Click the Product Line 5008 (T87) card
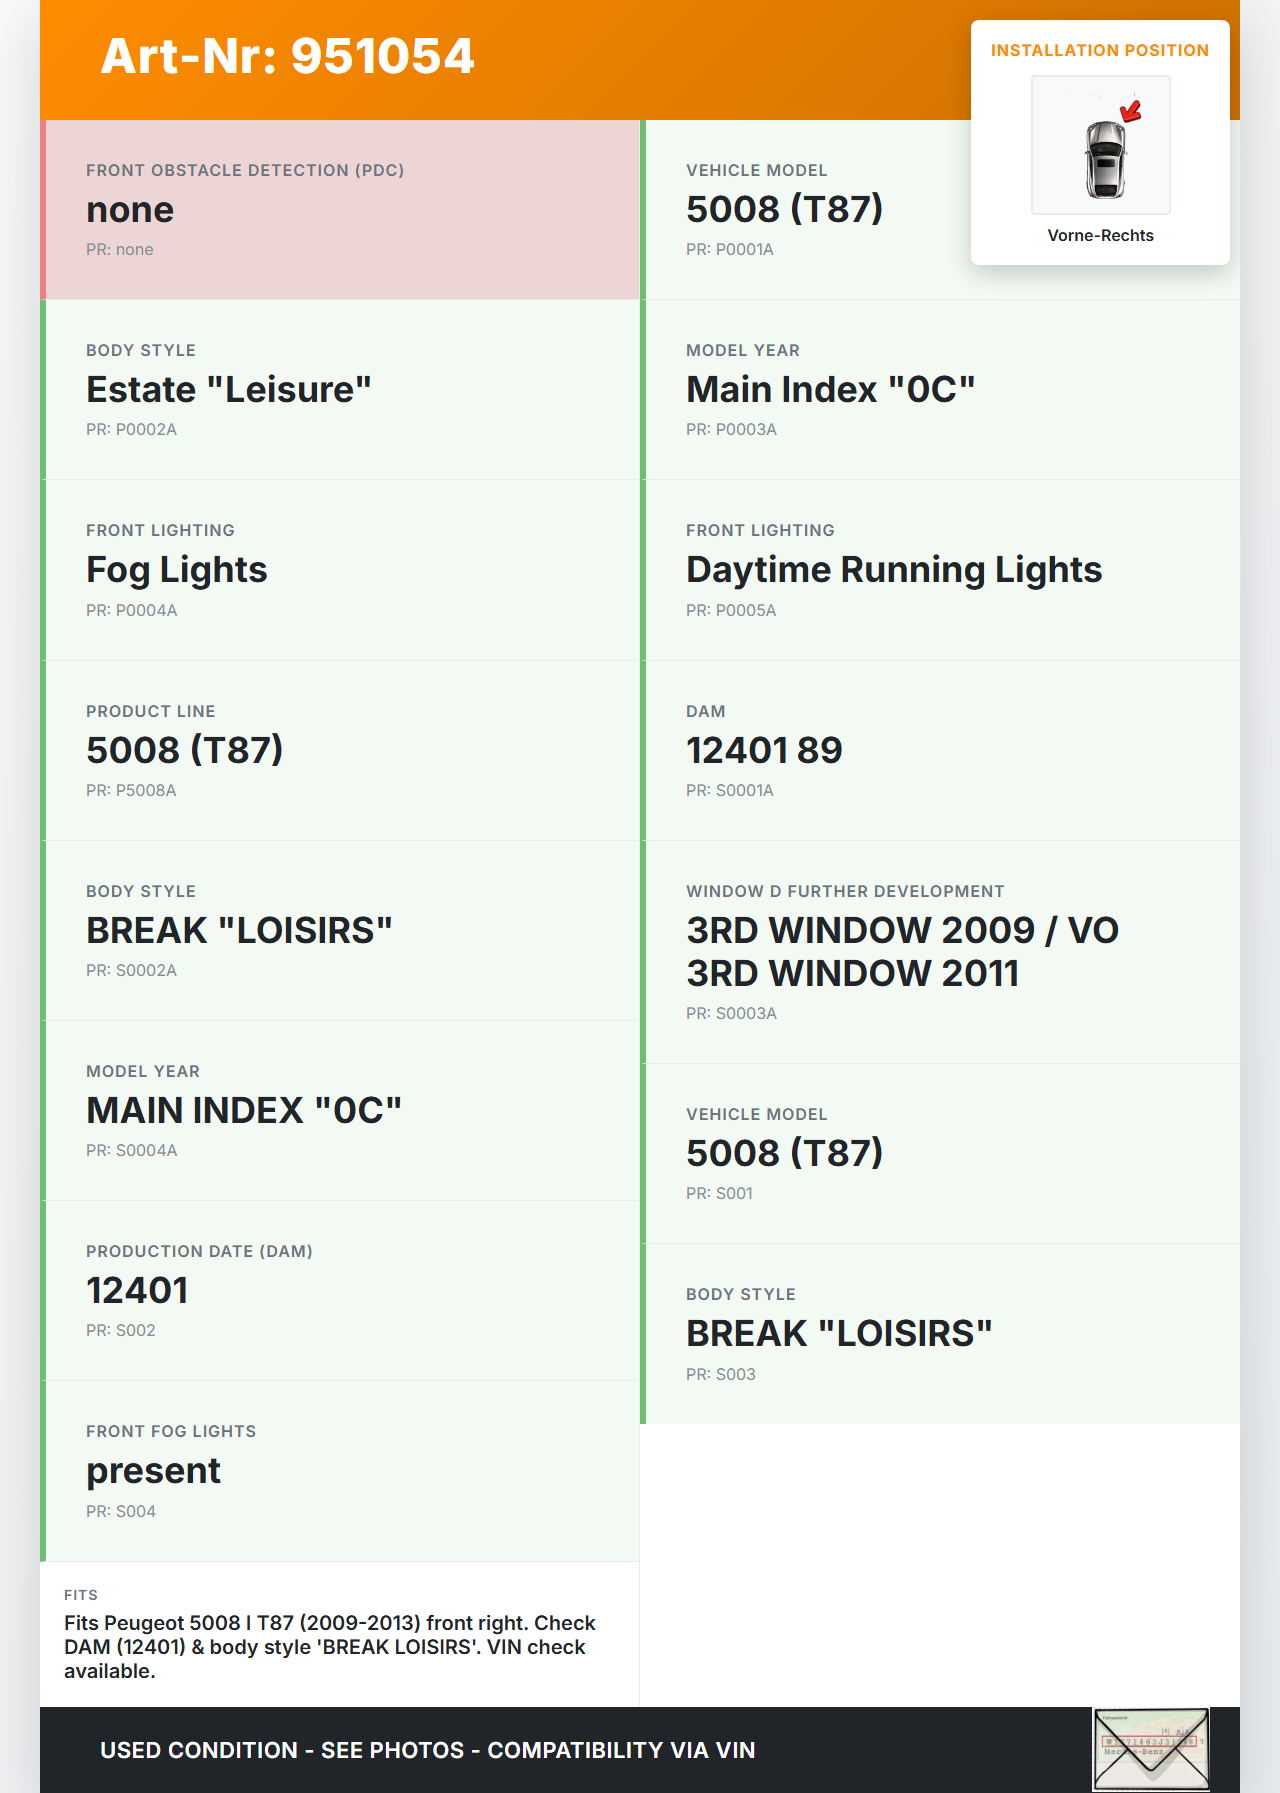This screenshot has height=1793, width=1280. pos(342,750)
